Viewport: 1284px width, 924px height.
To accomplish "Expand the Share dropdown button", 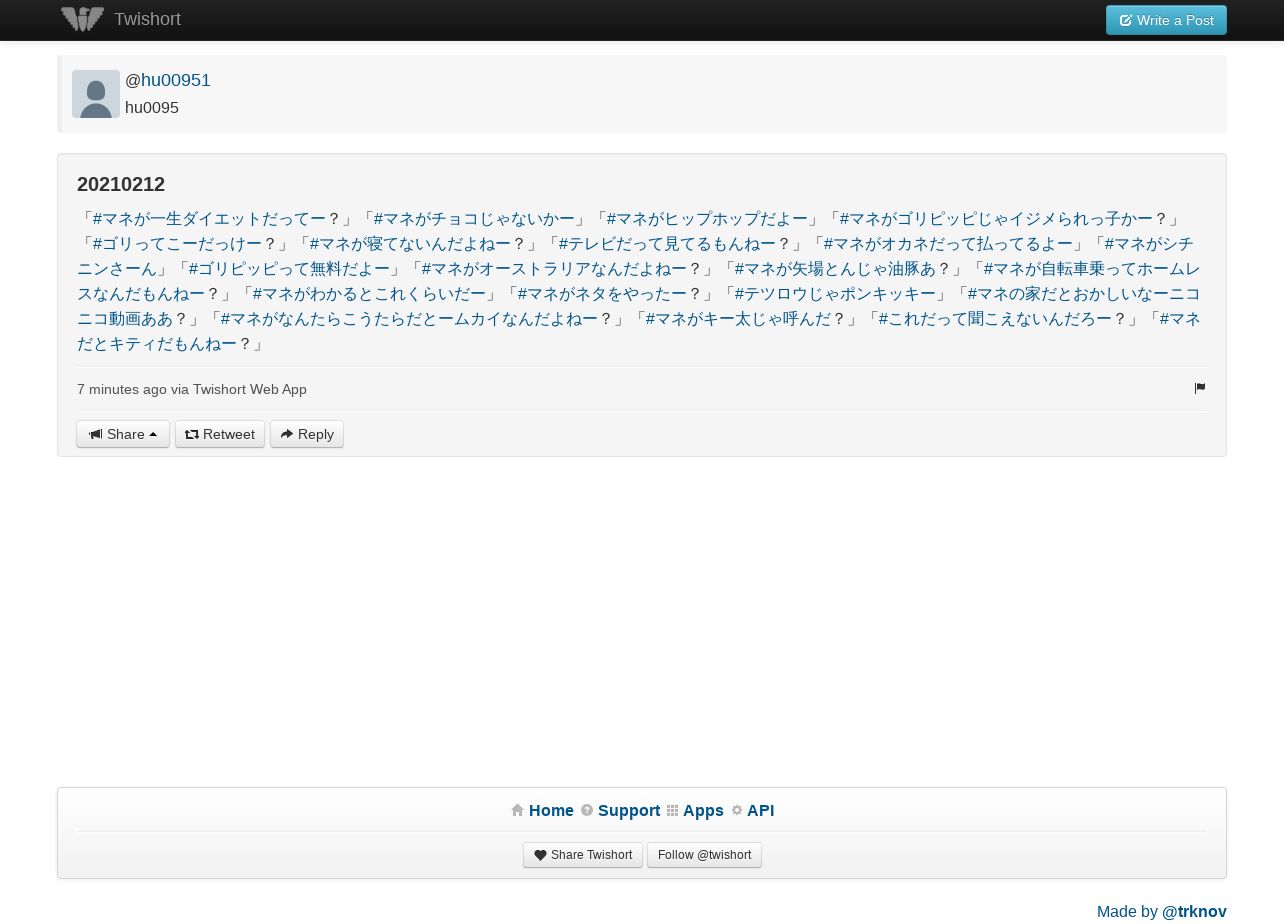I will point(123,434).
